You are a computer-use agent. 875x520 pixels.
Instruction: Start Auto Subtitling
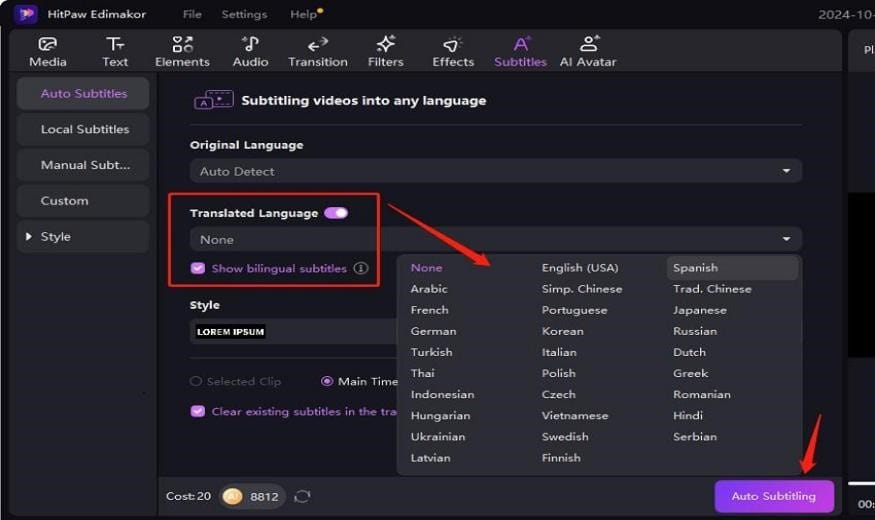click(x=774, y=496)
